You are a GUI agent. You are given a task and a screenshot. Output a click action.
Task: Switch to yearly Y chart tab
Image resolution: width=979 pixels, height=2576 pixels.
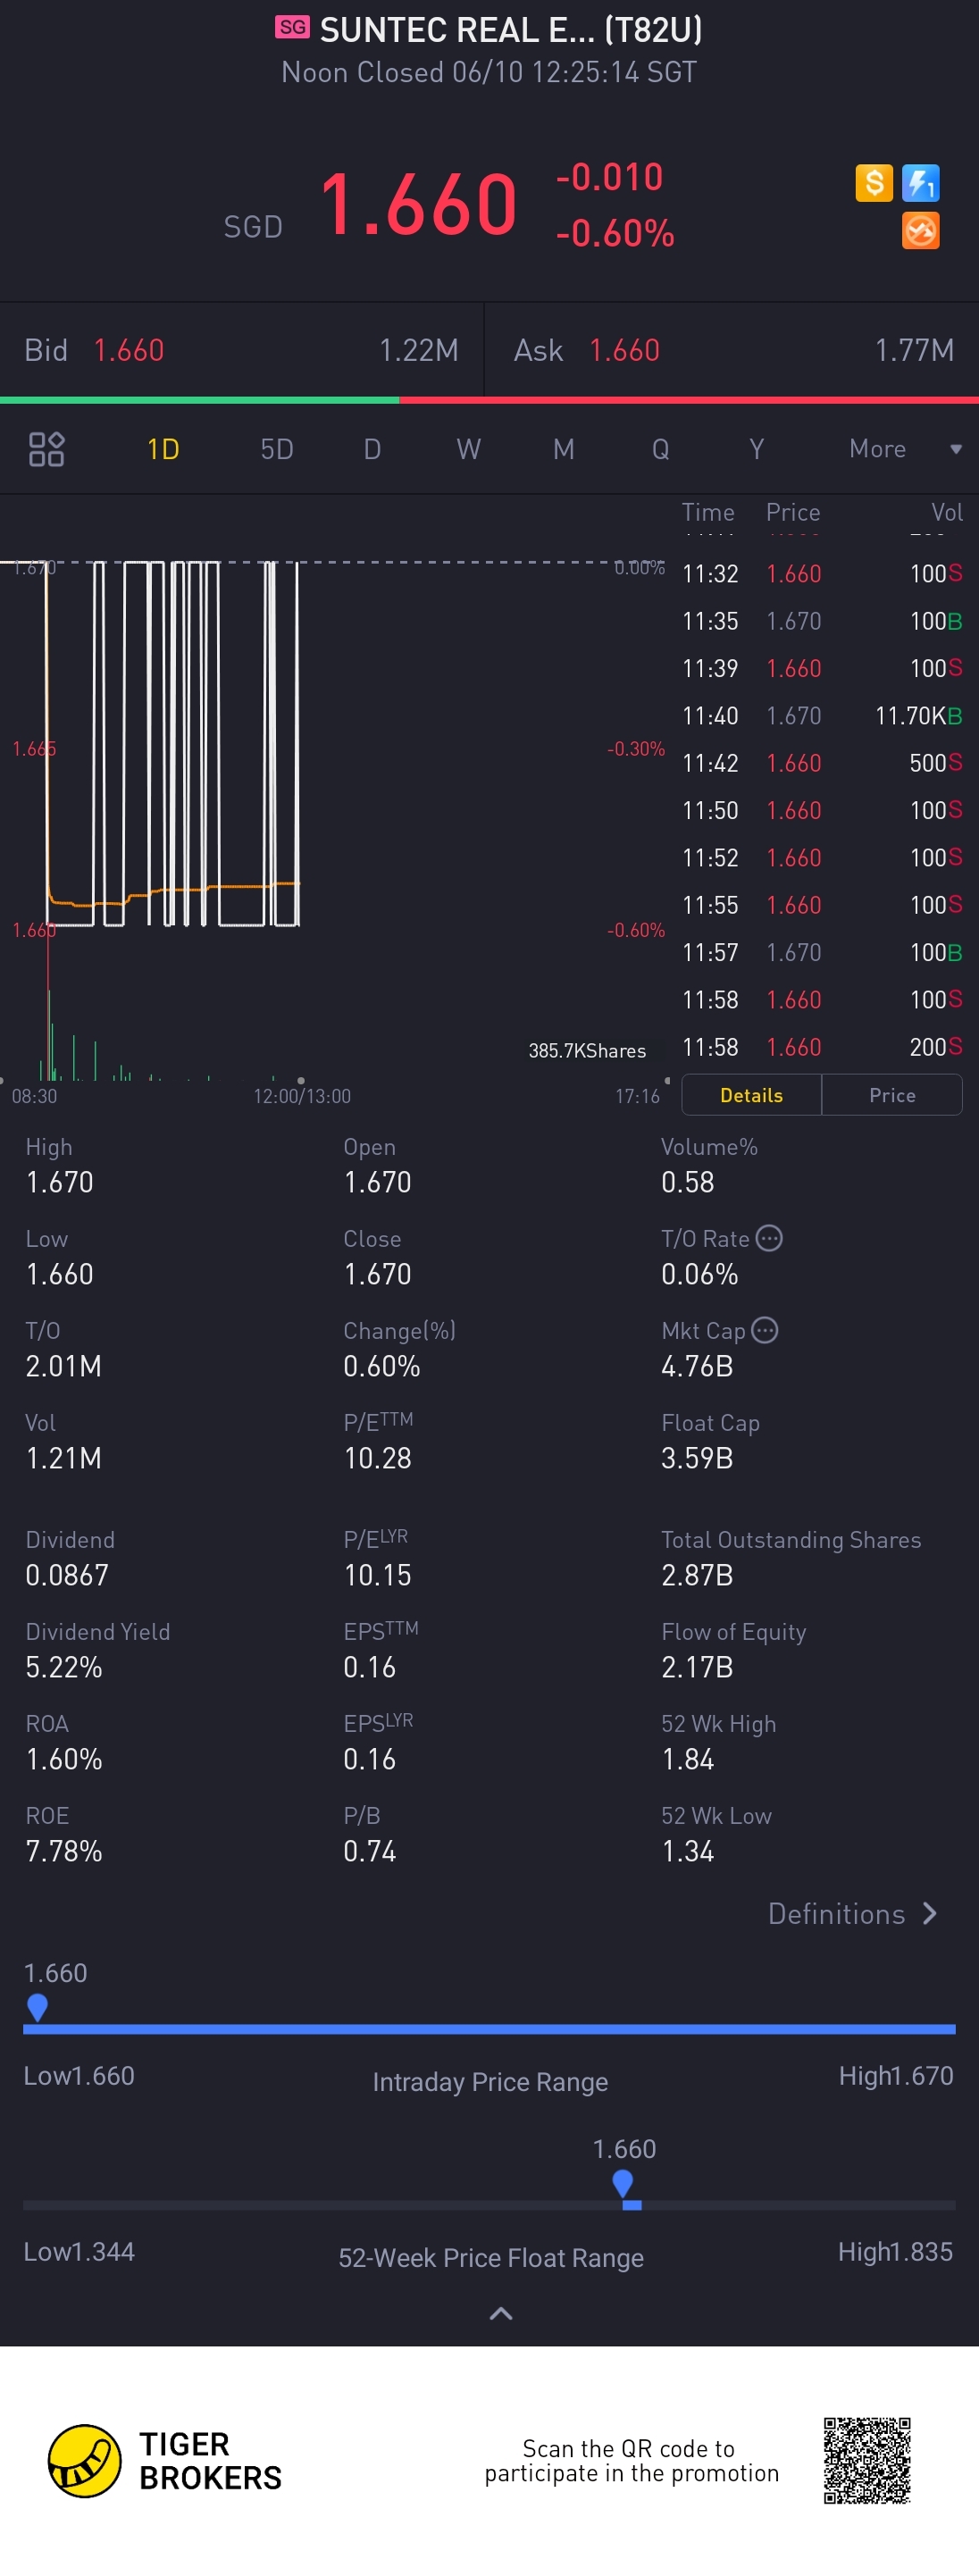coord(757,449)
